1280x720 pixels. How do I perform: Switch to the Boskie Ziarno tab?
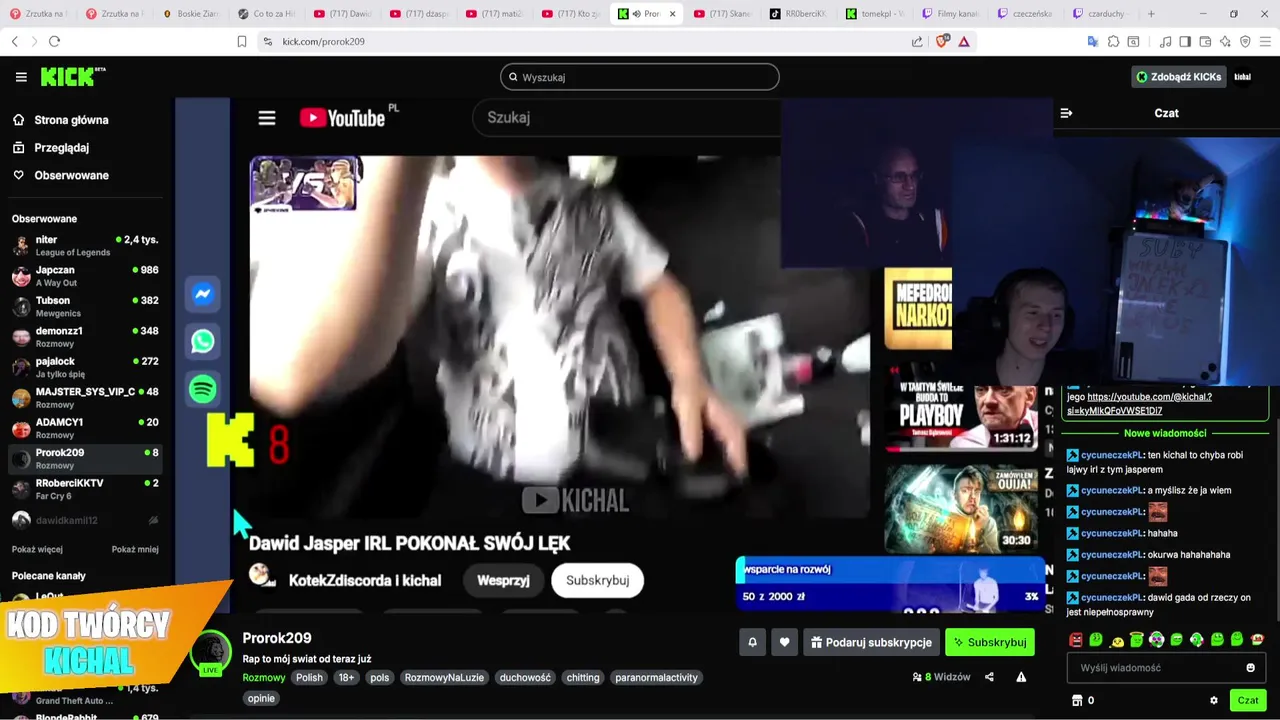(x=191, y=14)
